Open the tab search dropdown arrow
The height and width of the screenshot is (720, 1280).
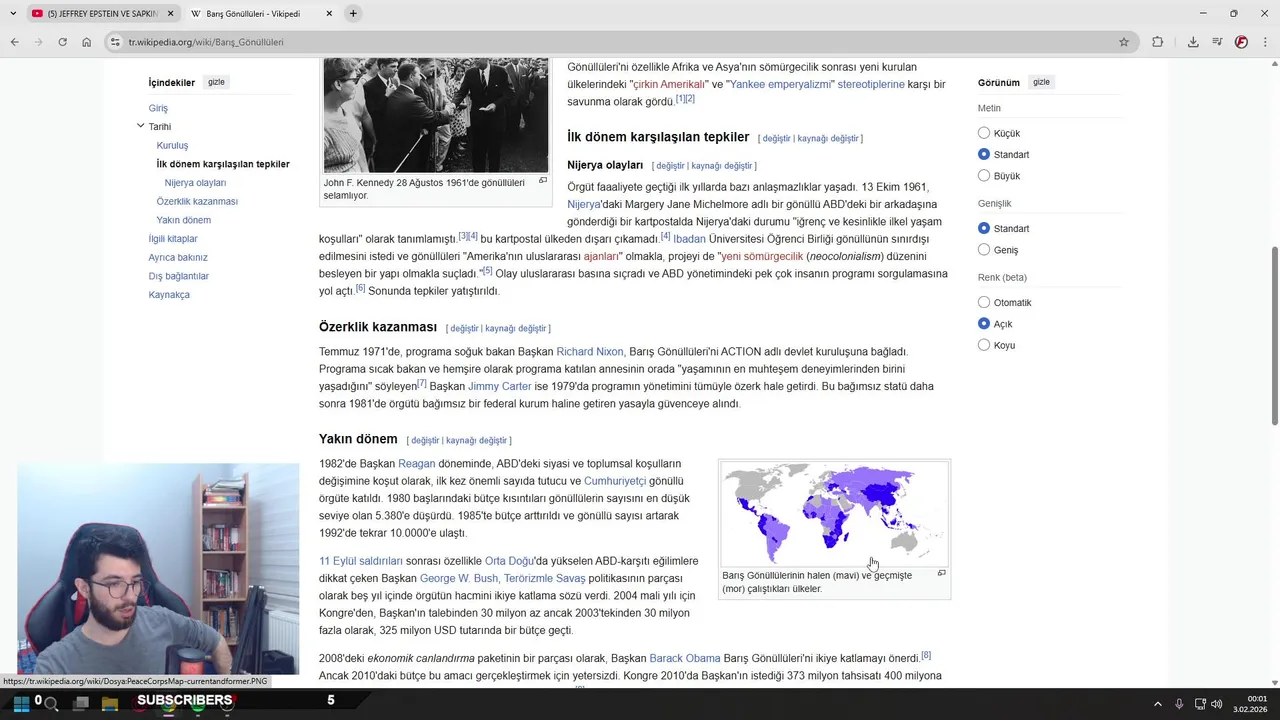pyautogui.click(x=13, y=13)
